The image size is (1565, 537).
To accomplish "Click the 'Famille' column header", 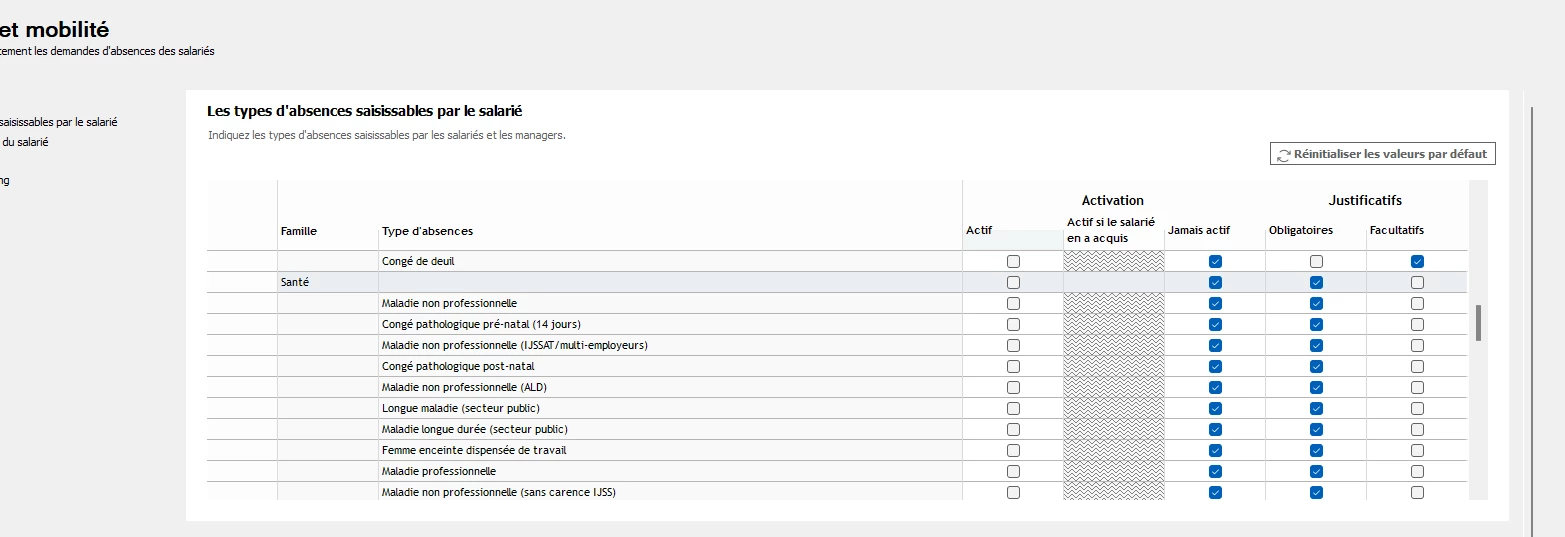I will [298, 231].
